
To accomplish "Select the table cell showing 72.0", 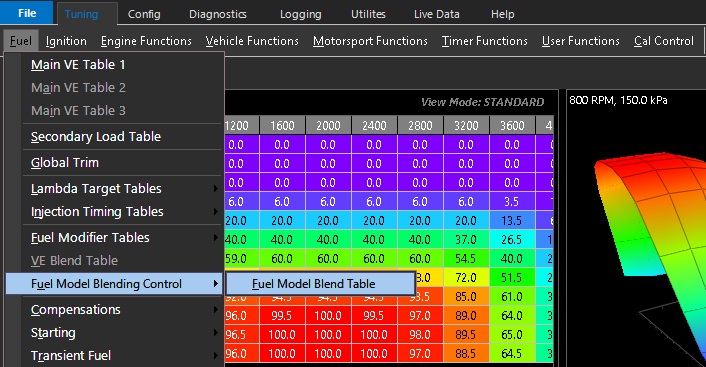I will [x=466, y=278].
